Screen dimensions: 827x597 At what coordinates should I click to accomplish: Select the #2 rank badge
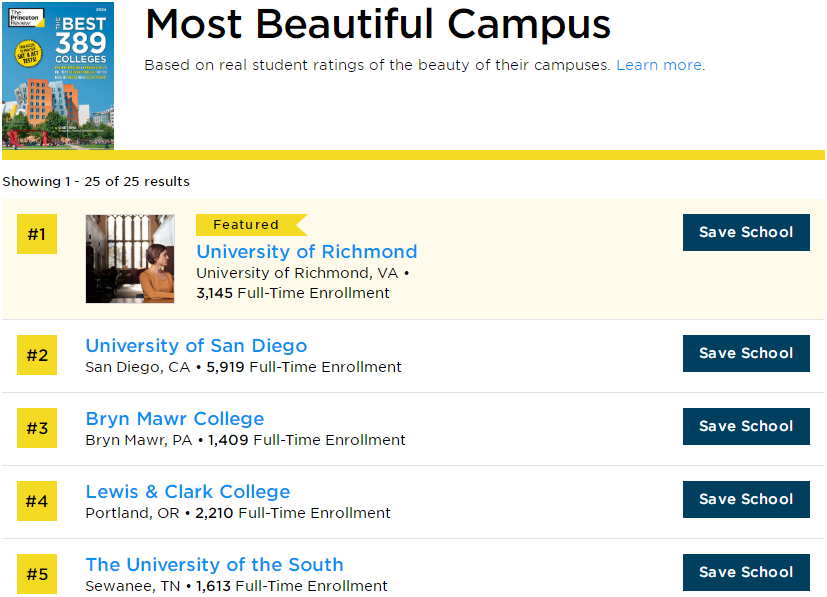37,355
